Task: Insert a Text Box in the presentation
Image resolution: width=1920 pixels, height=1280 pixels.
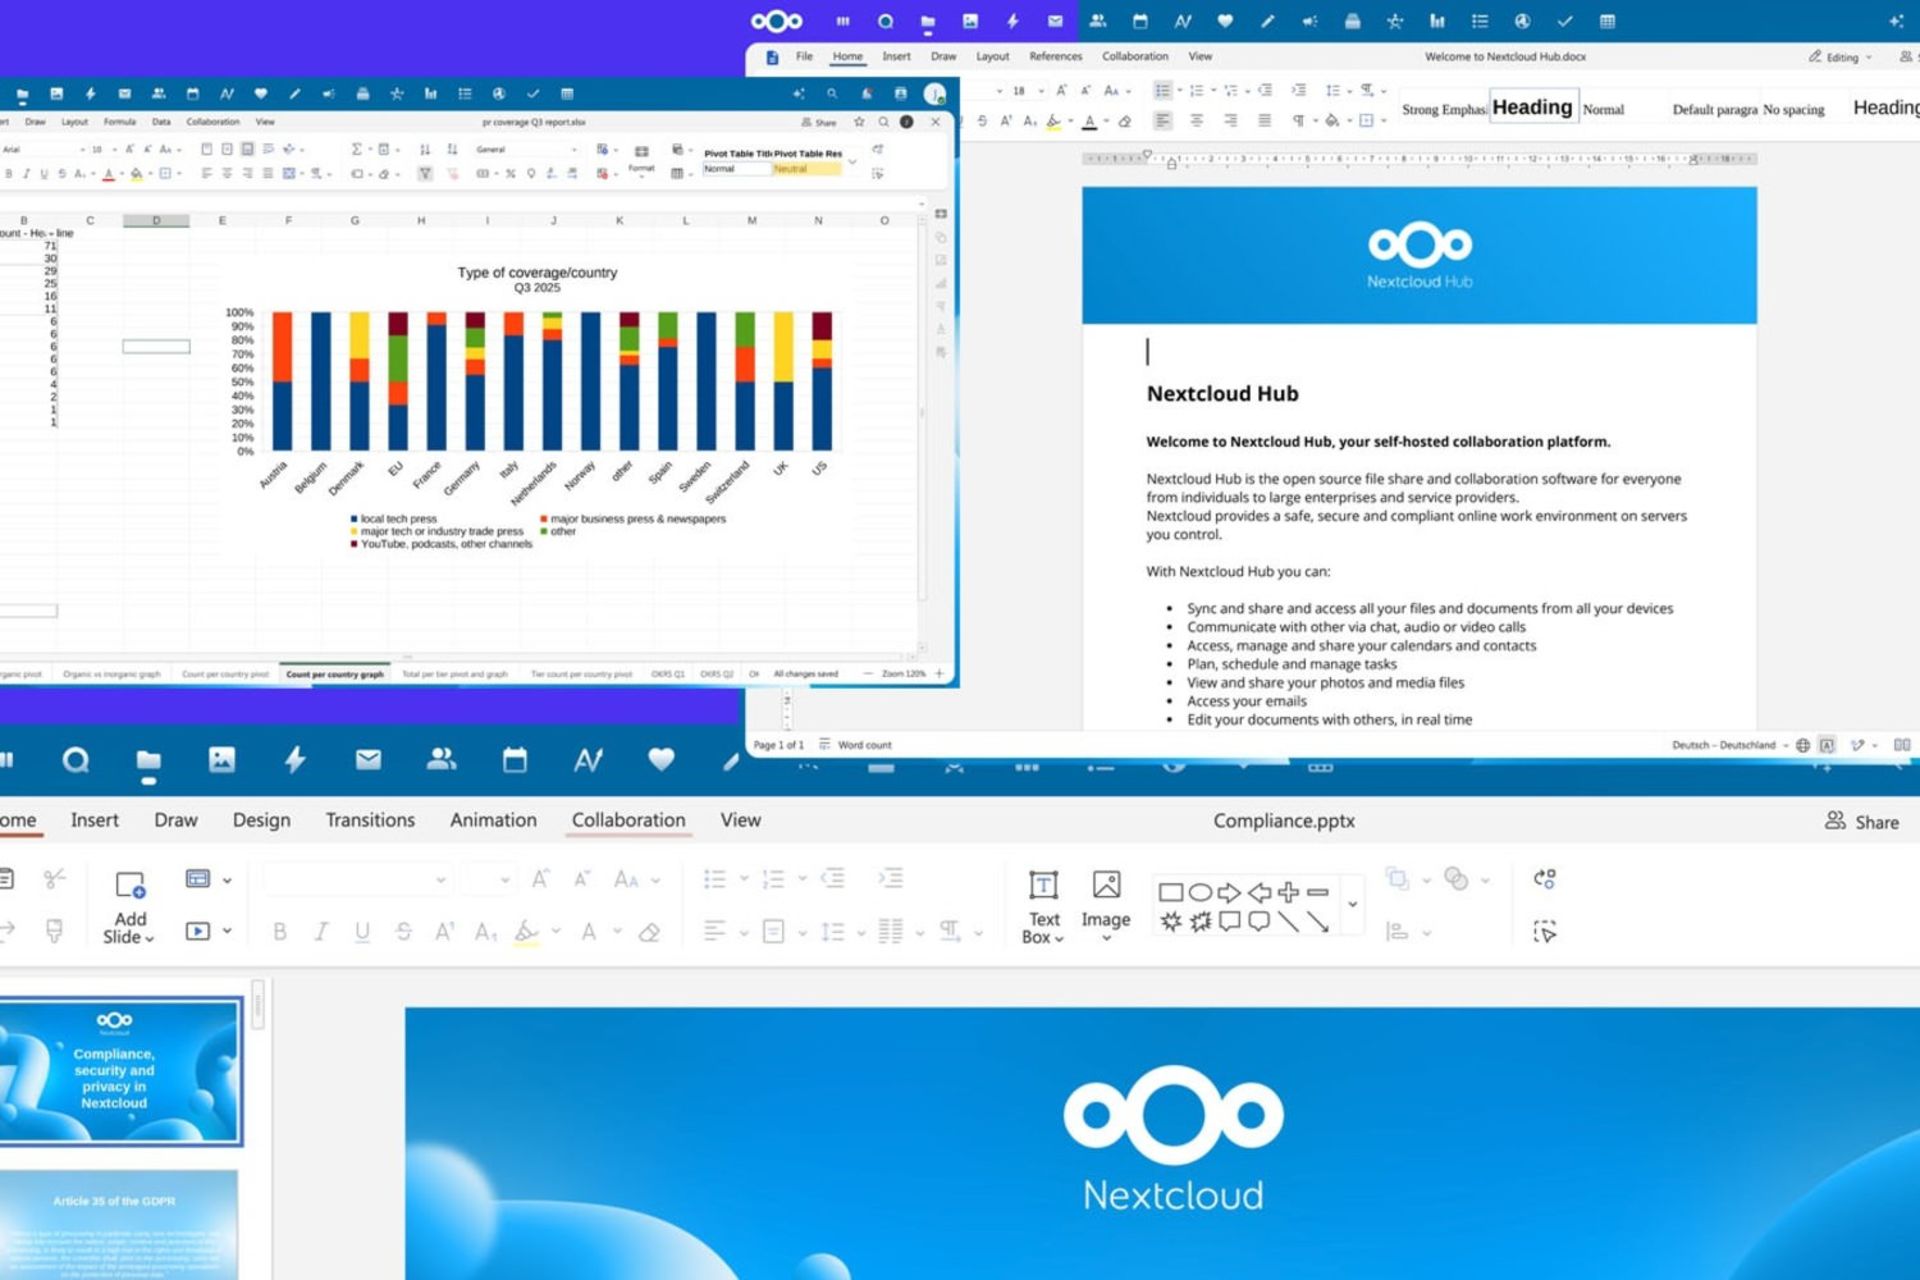Action: point(1043,906)
